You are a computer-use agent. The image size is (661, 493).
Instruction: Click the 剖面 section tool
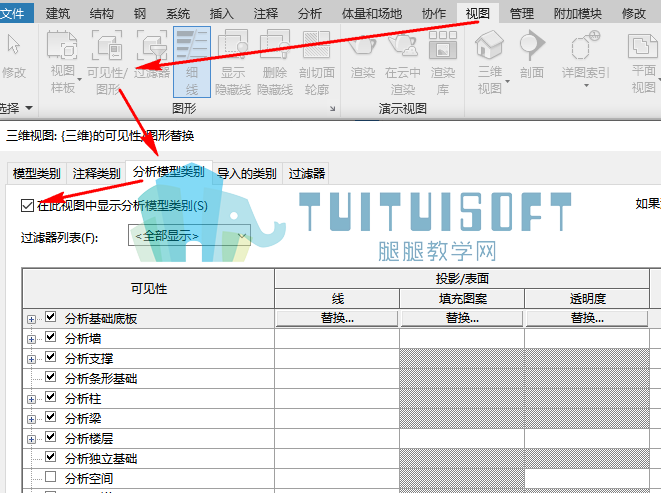pos(532,54)
